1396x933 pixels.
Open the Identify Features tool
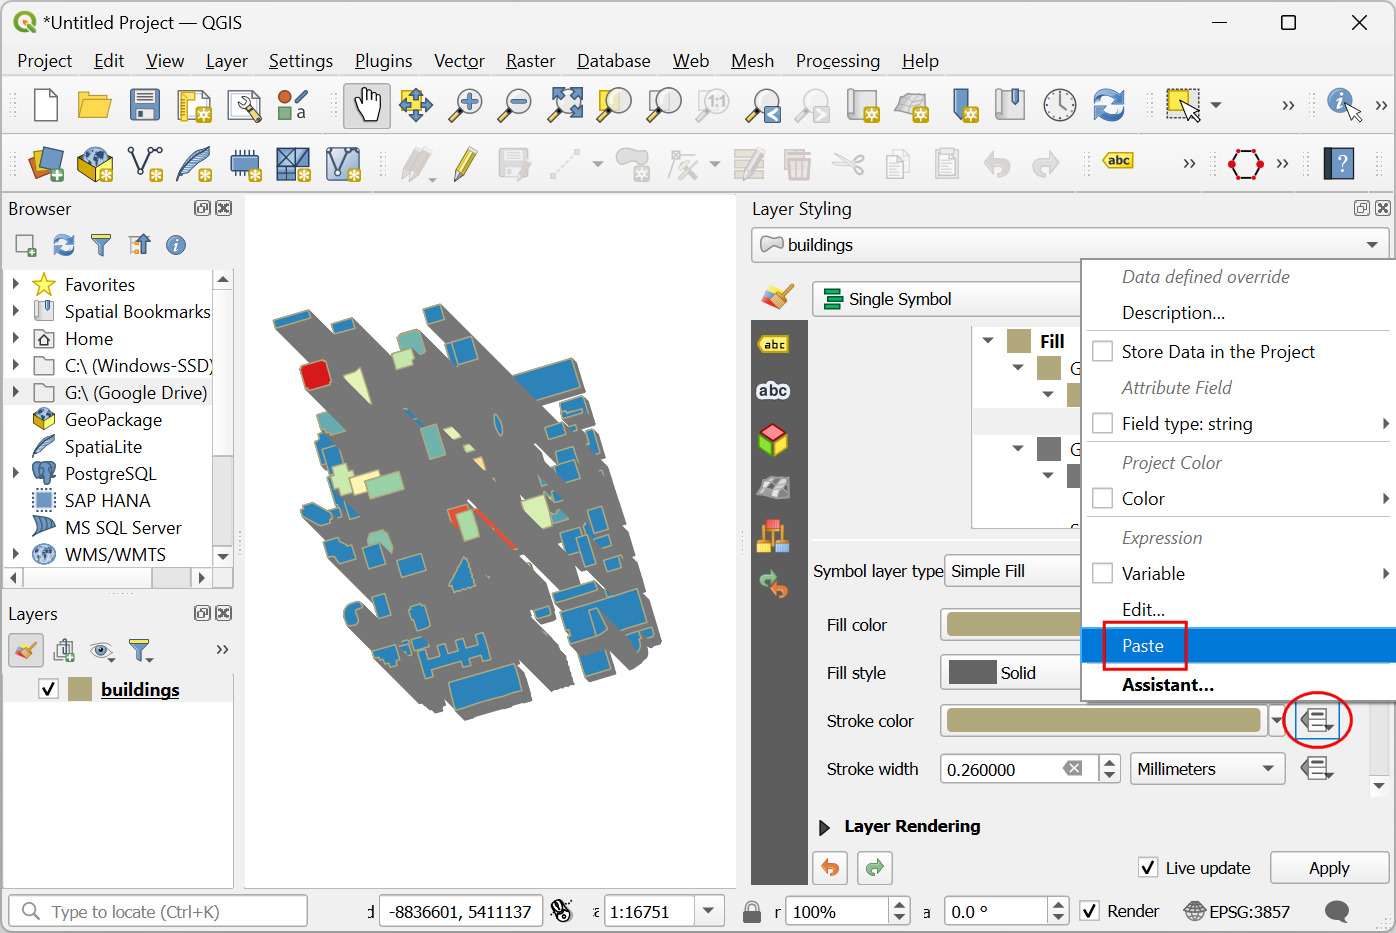tap(1343, 105)
